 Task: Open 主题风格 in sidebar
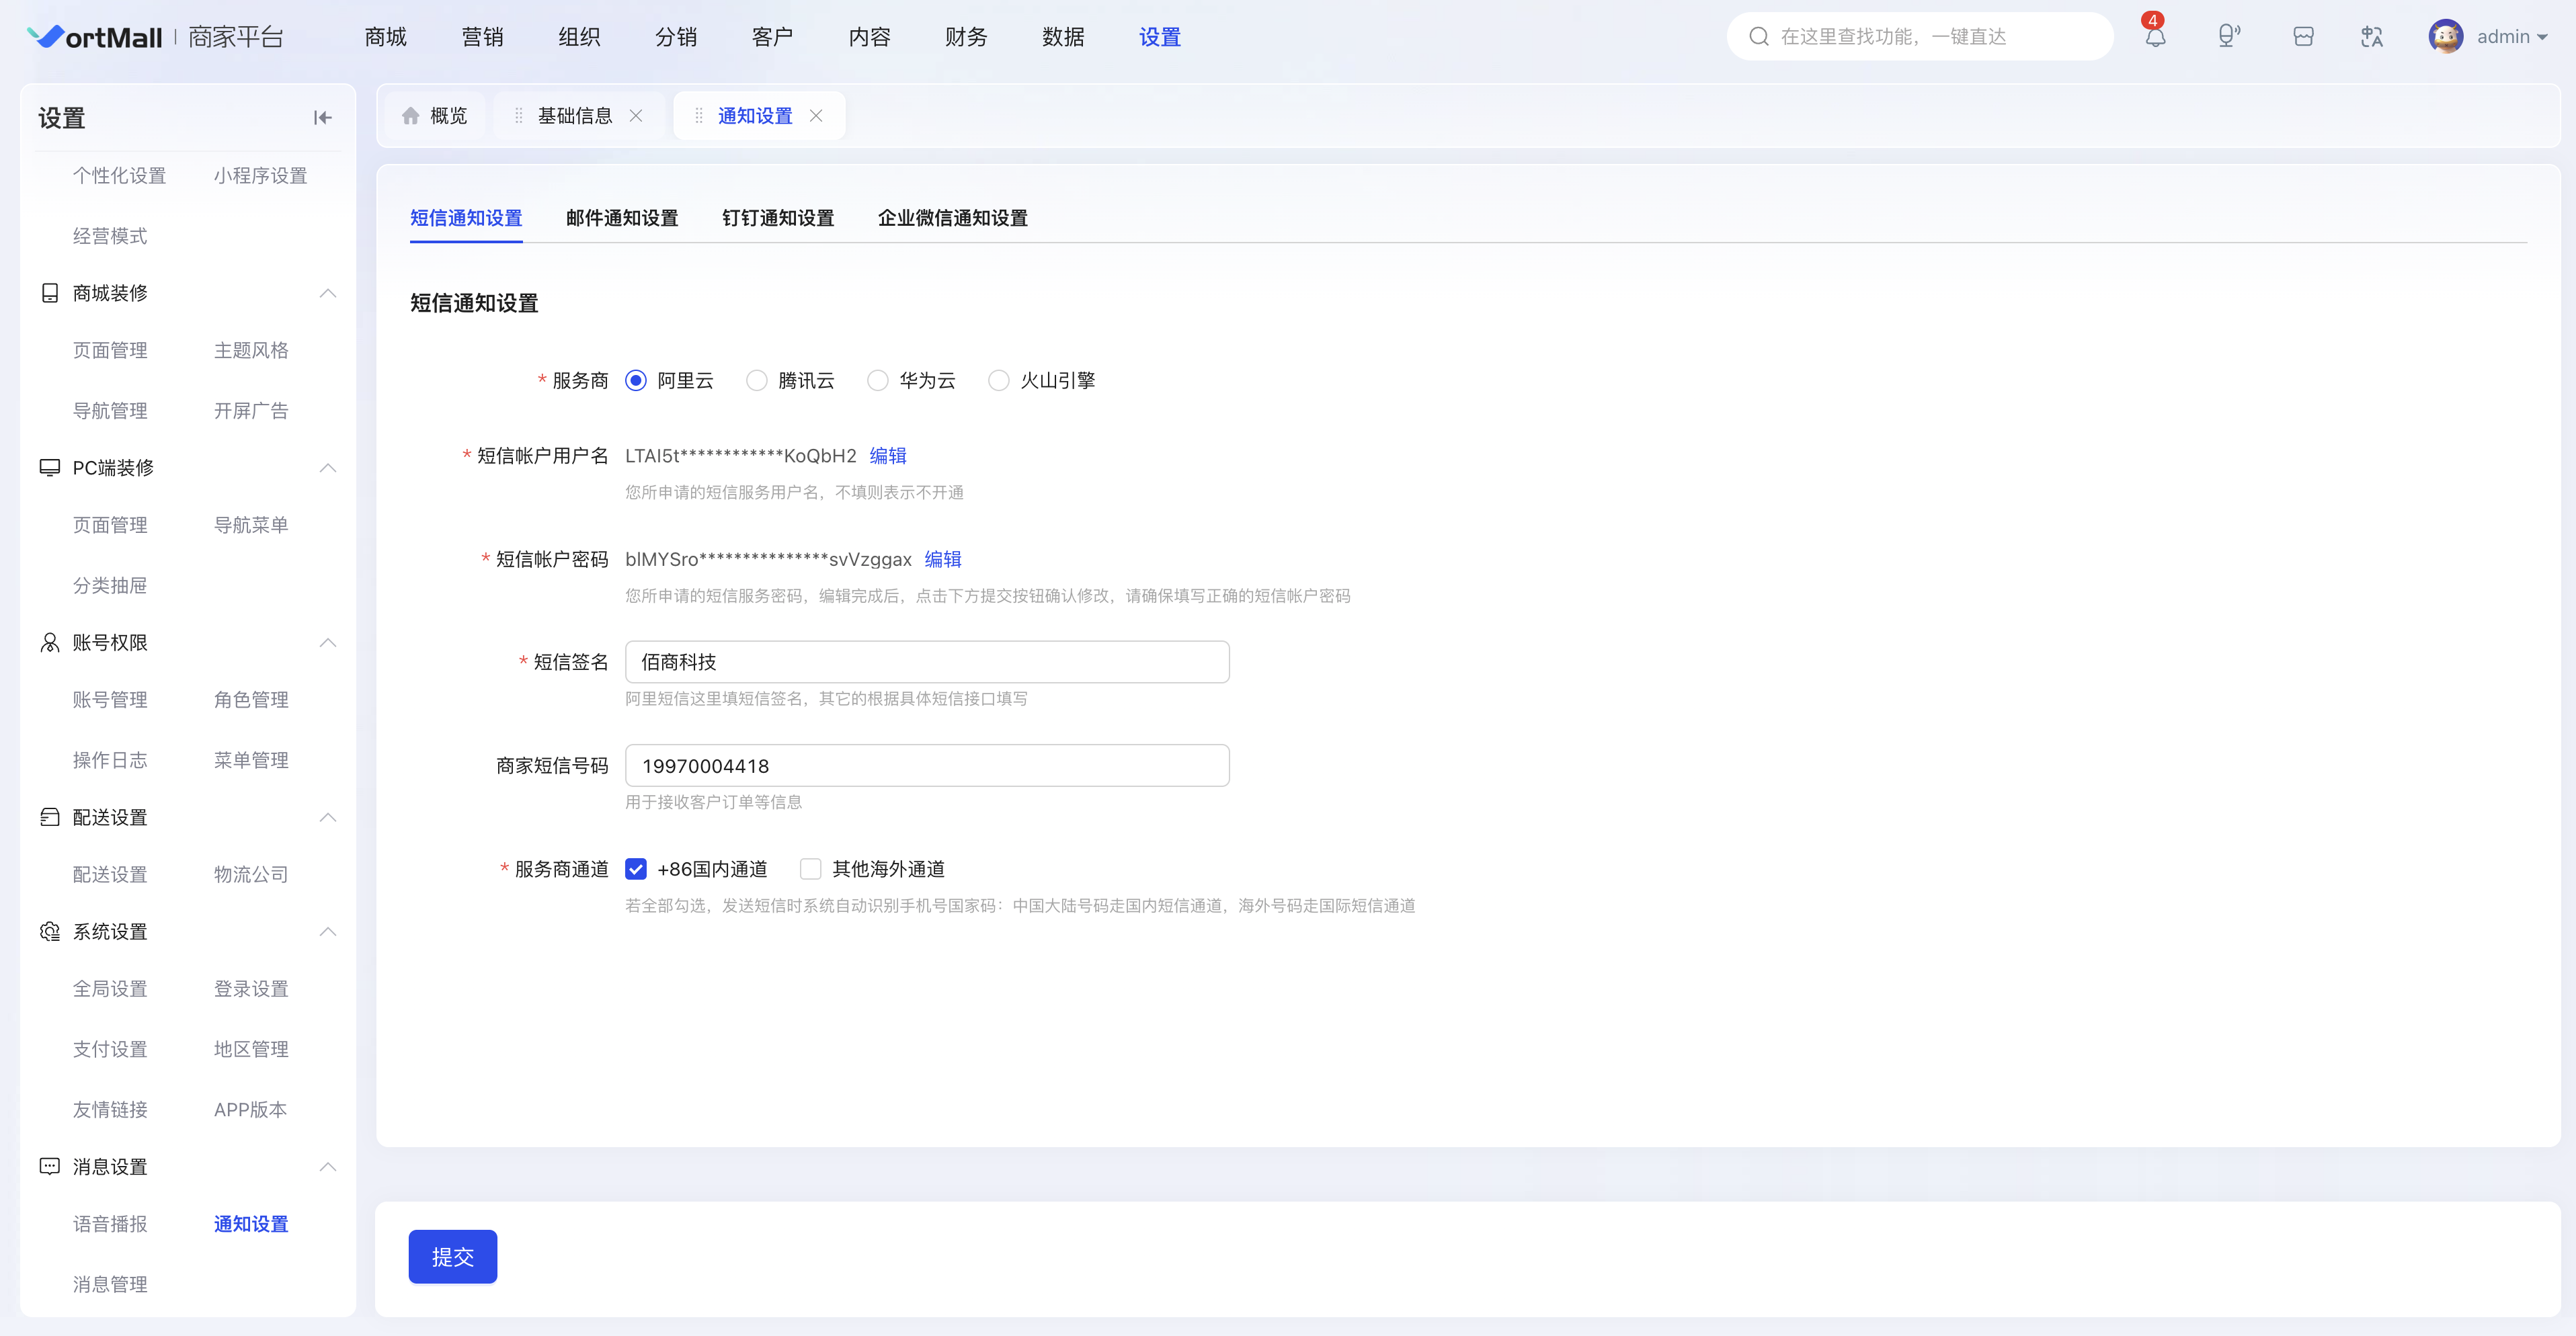(251, 351)
